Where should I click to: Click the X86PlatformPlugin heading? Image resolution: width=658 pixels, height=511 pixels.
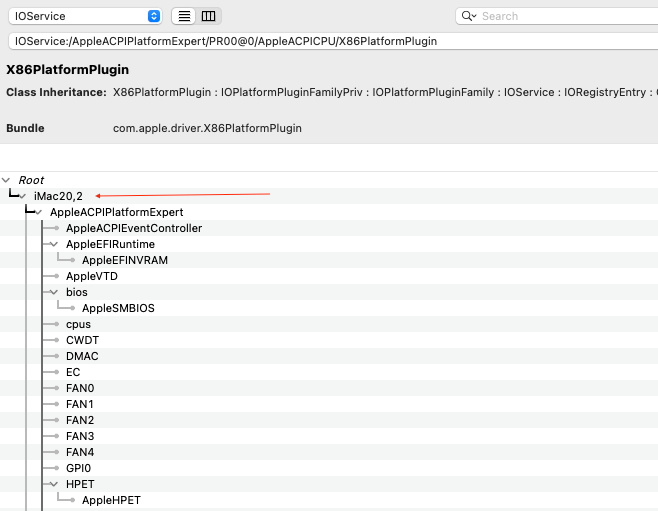(68, 70)
